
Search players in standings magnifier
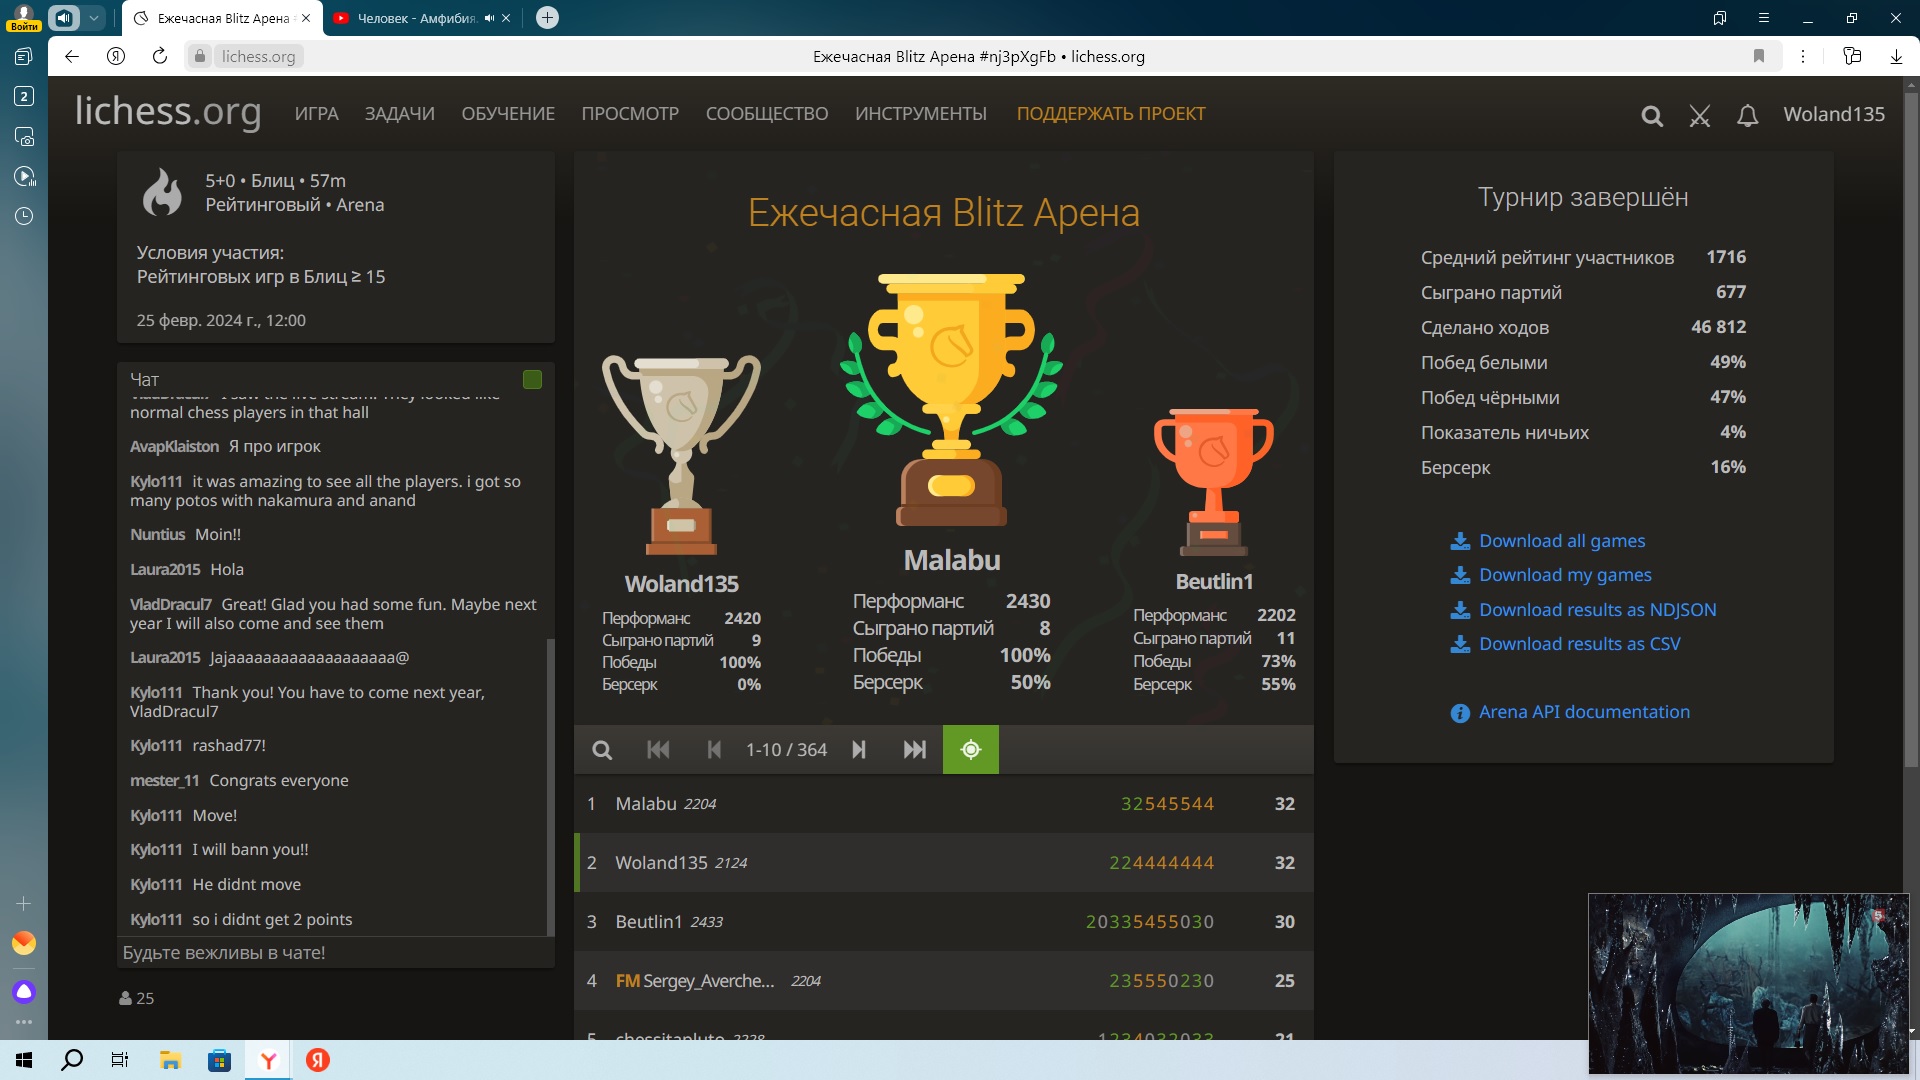tap(601, 750)
